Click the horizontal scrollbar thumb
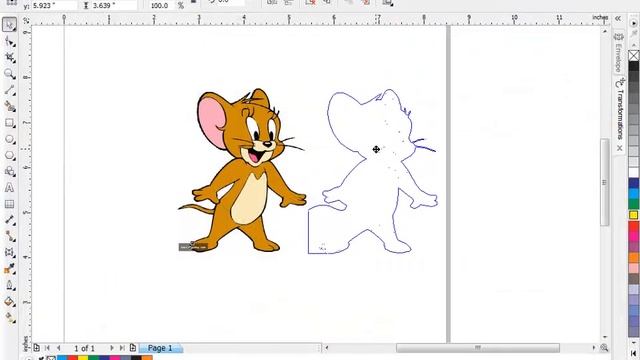 [478, 348]
